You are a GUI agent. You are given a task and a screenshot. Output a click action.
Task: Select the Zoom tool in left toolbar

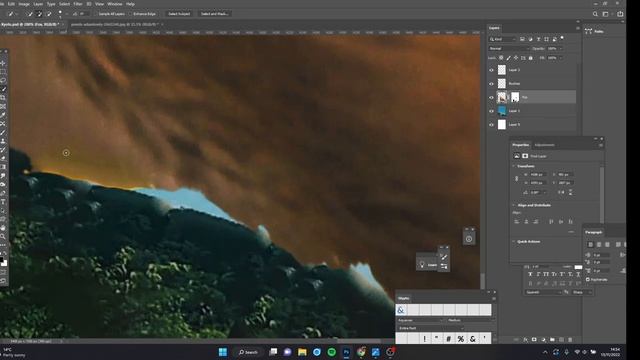coord(3,237)
